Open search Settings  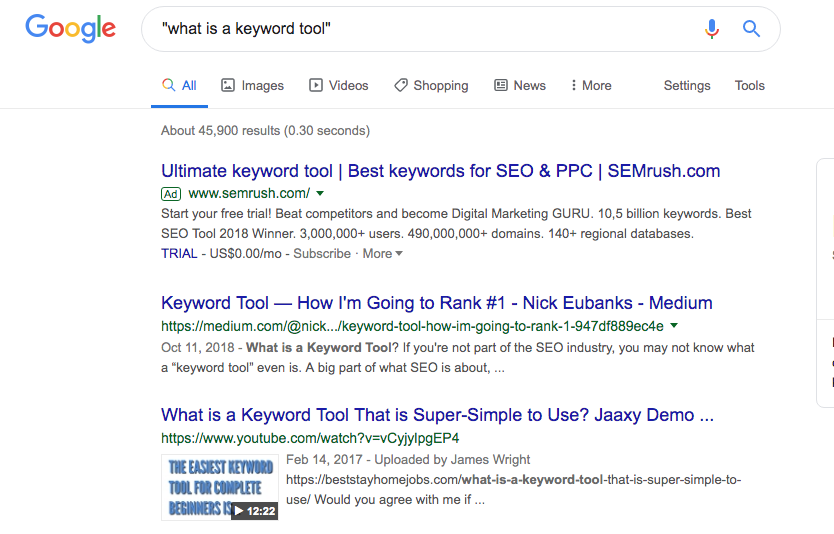(687, 86)
